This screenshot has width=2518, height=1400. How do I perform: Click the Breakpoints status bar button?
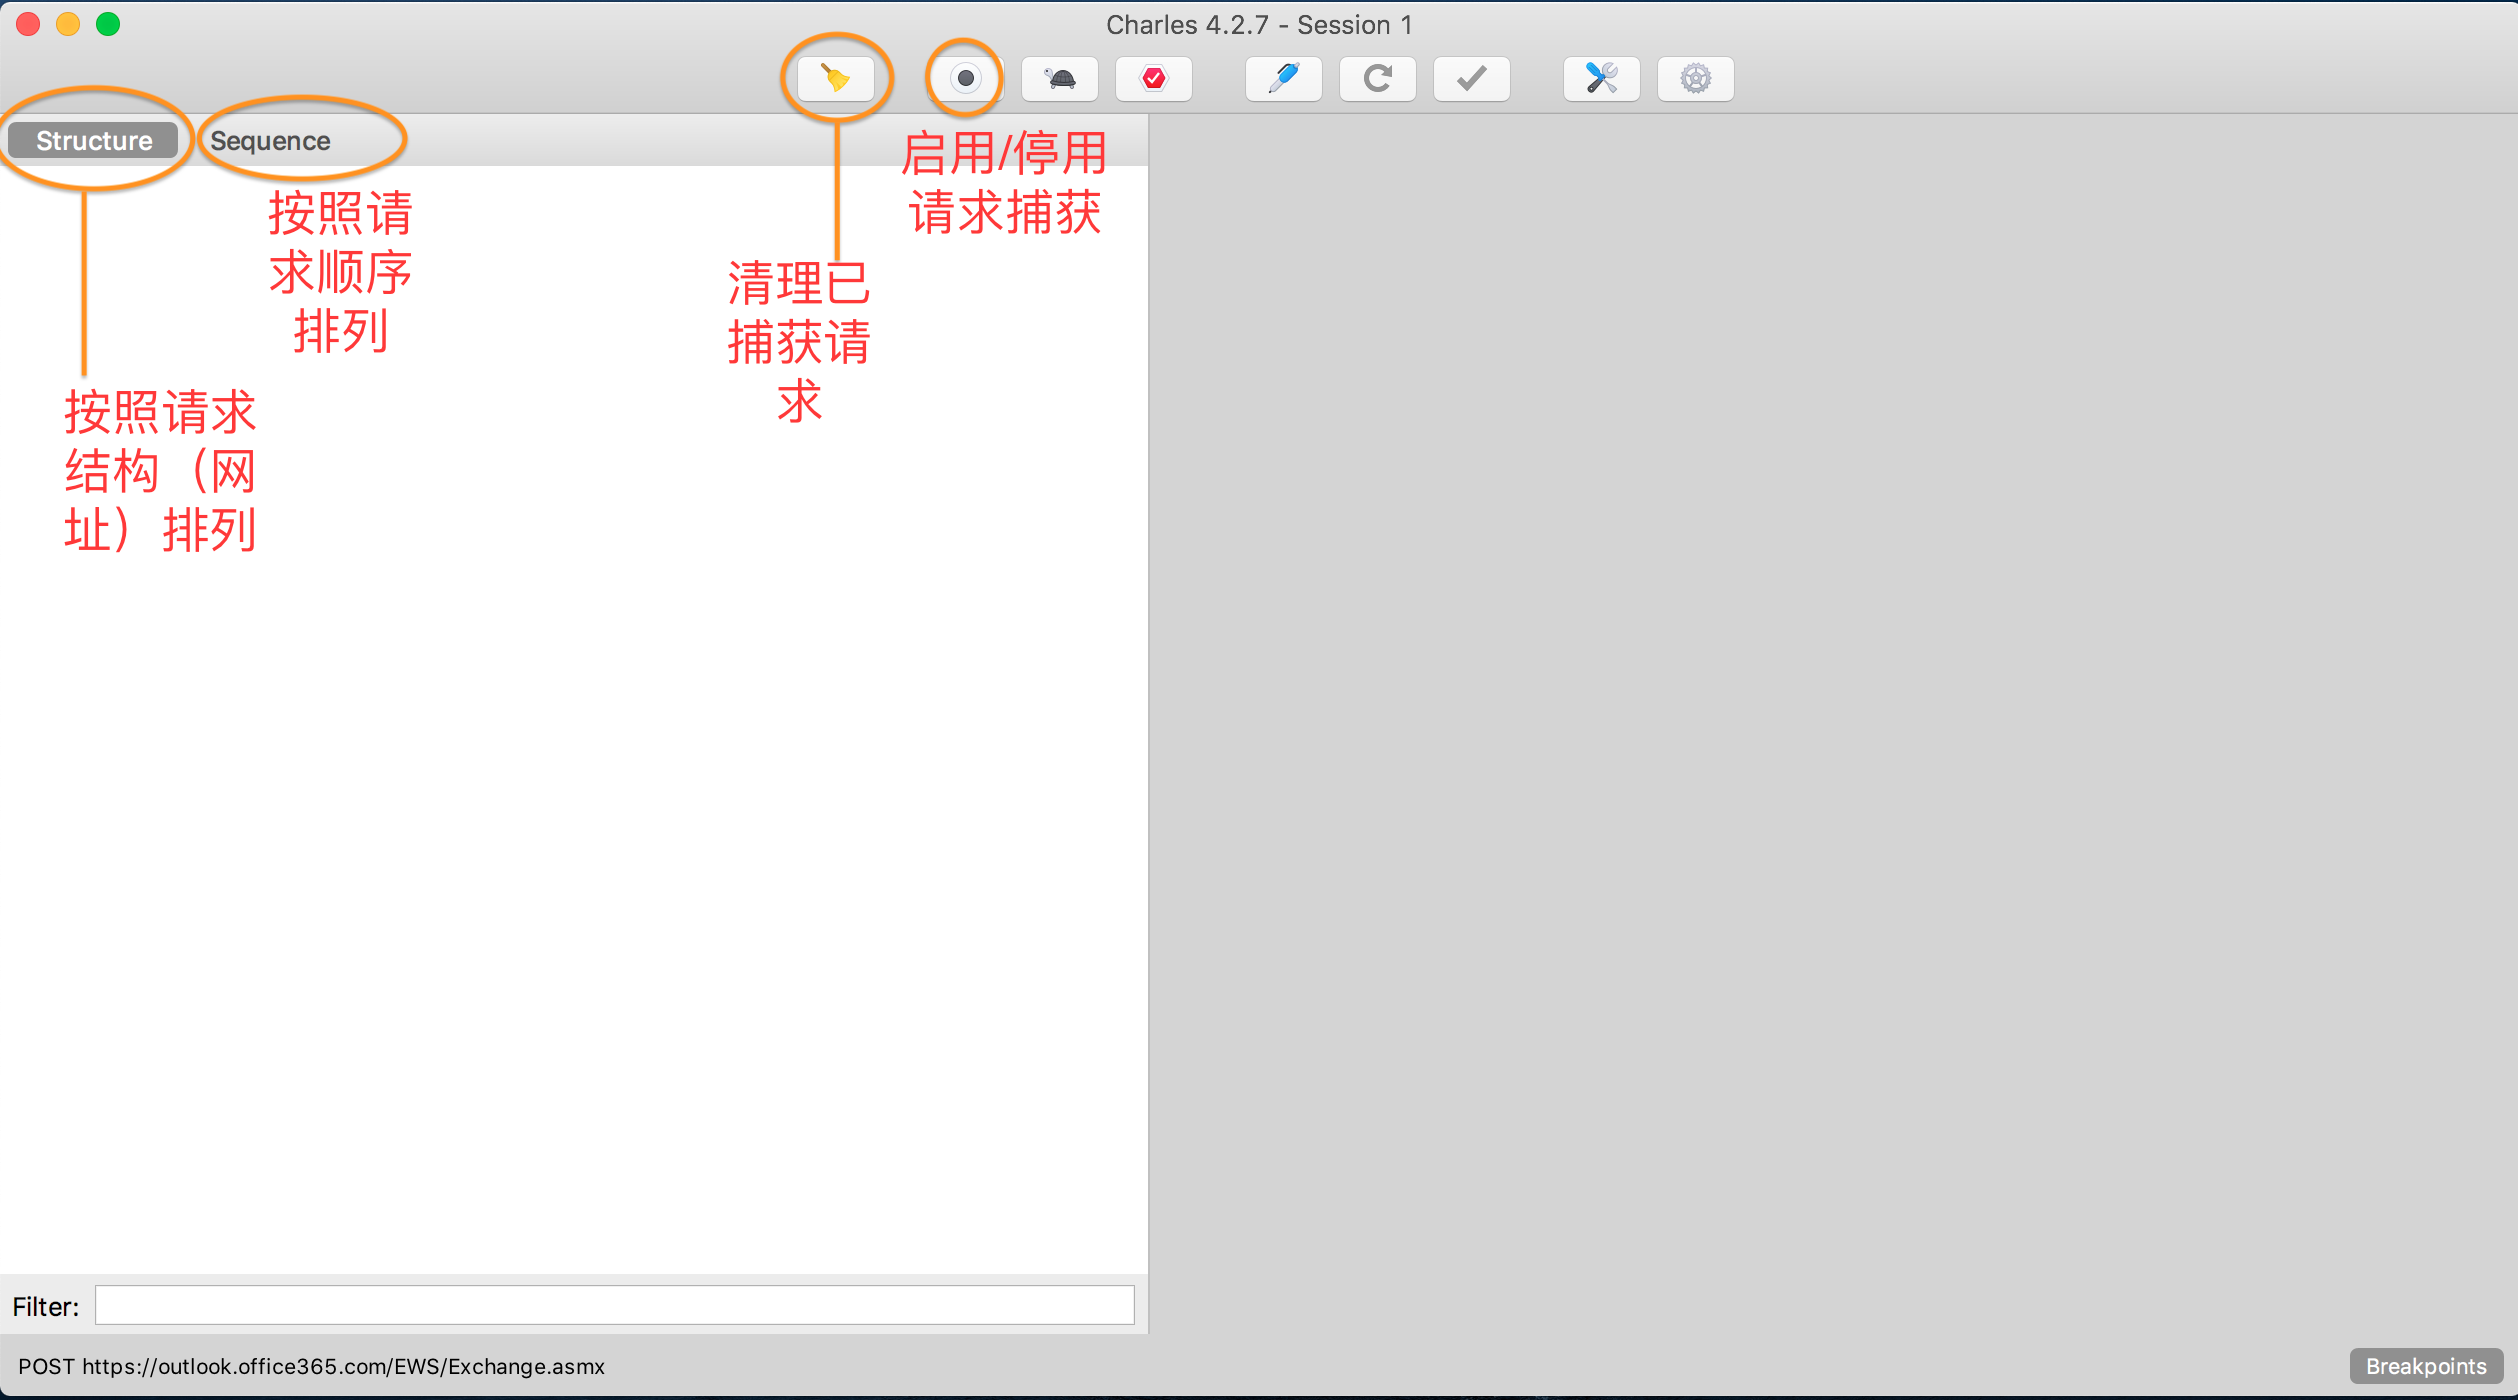(x=2425, y=1366)
